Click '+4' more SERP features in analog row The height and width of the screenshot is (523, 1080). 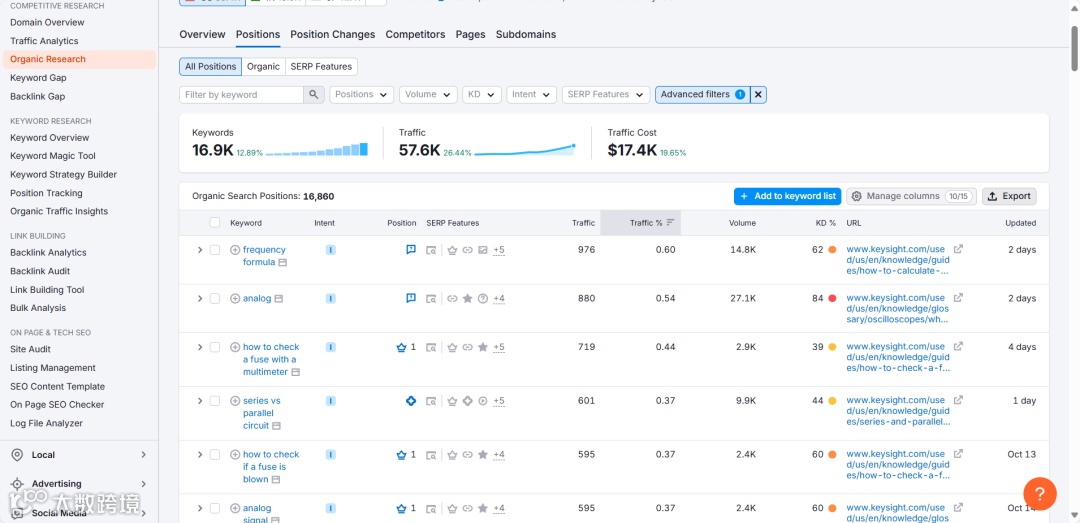coord(499,298)
